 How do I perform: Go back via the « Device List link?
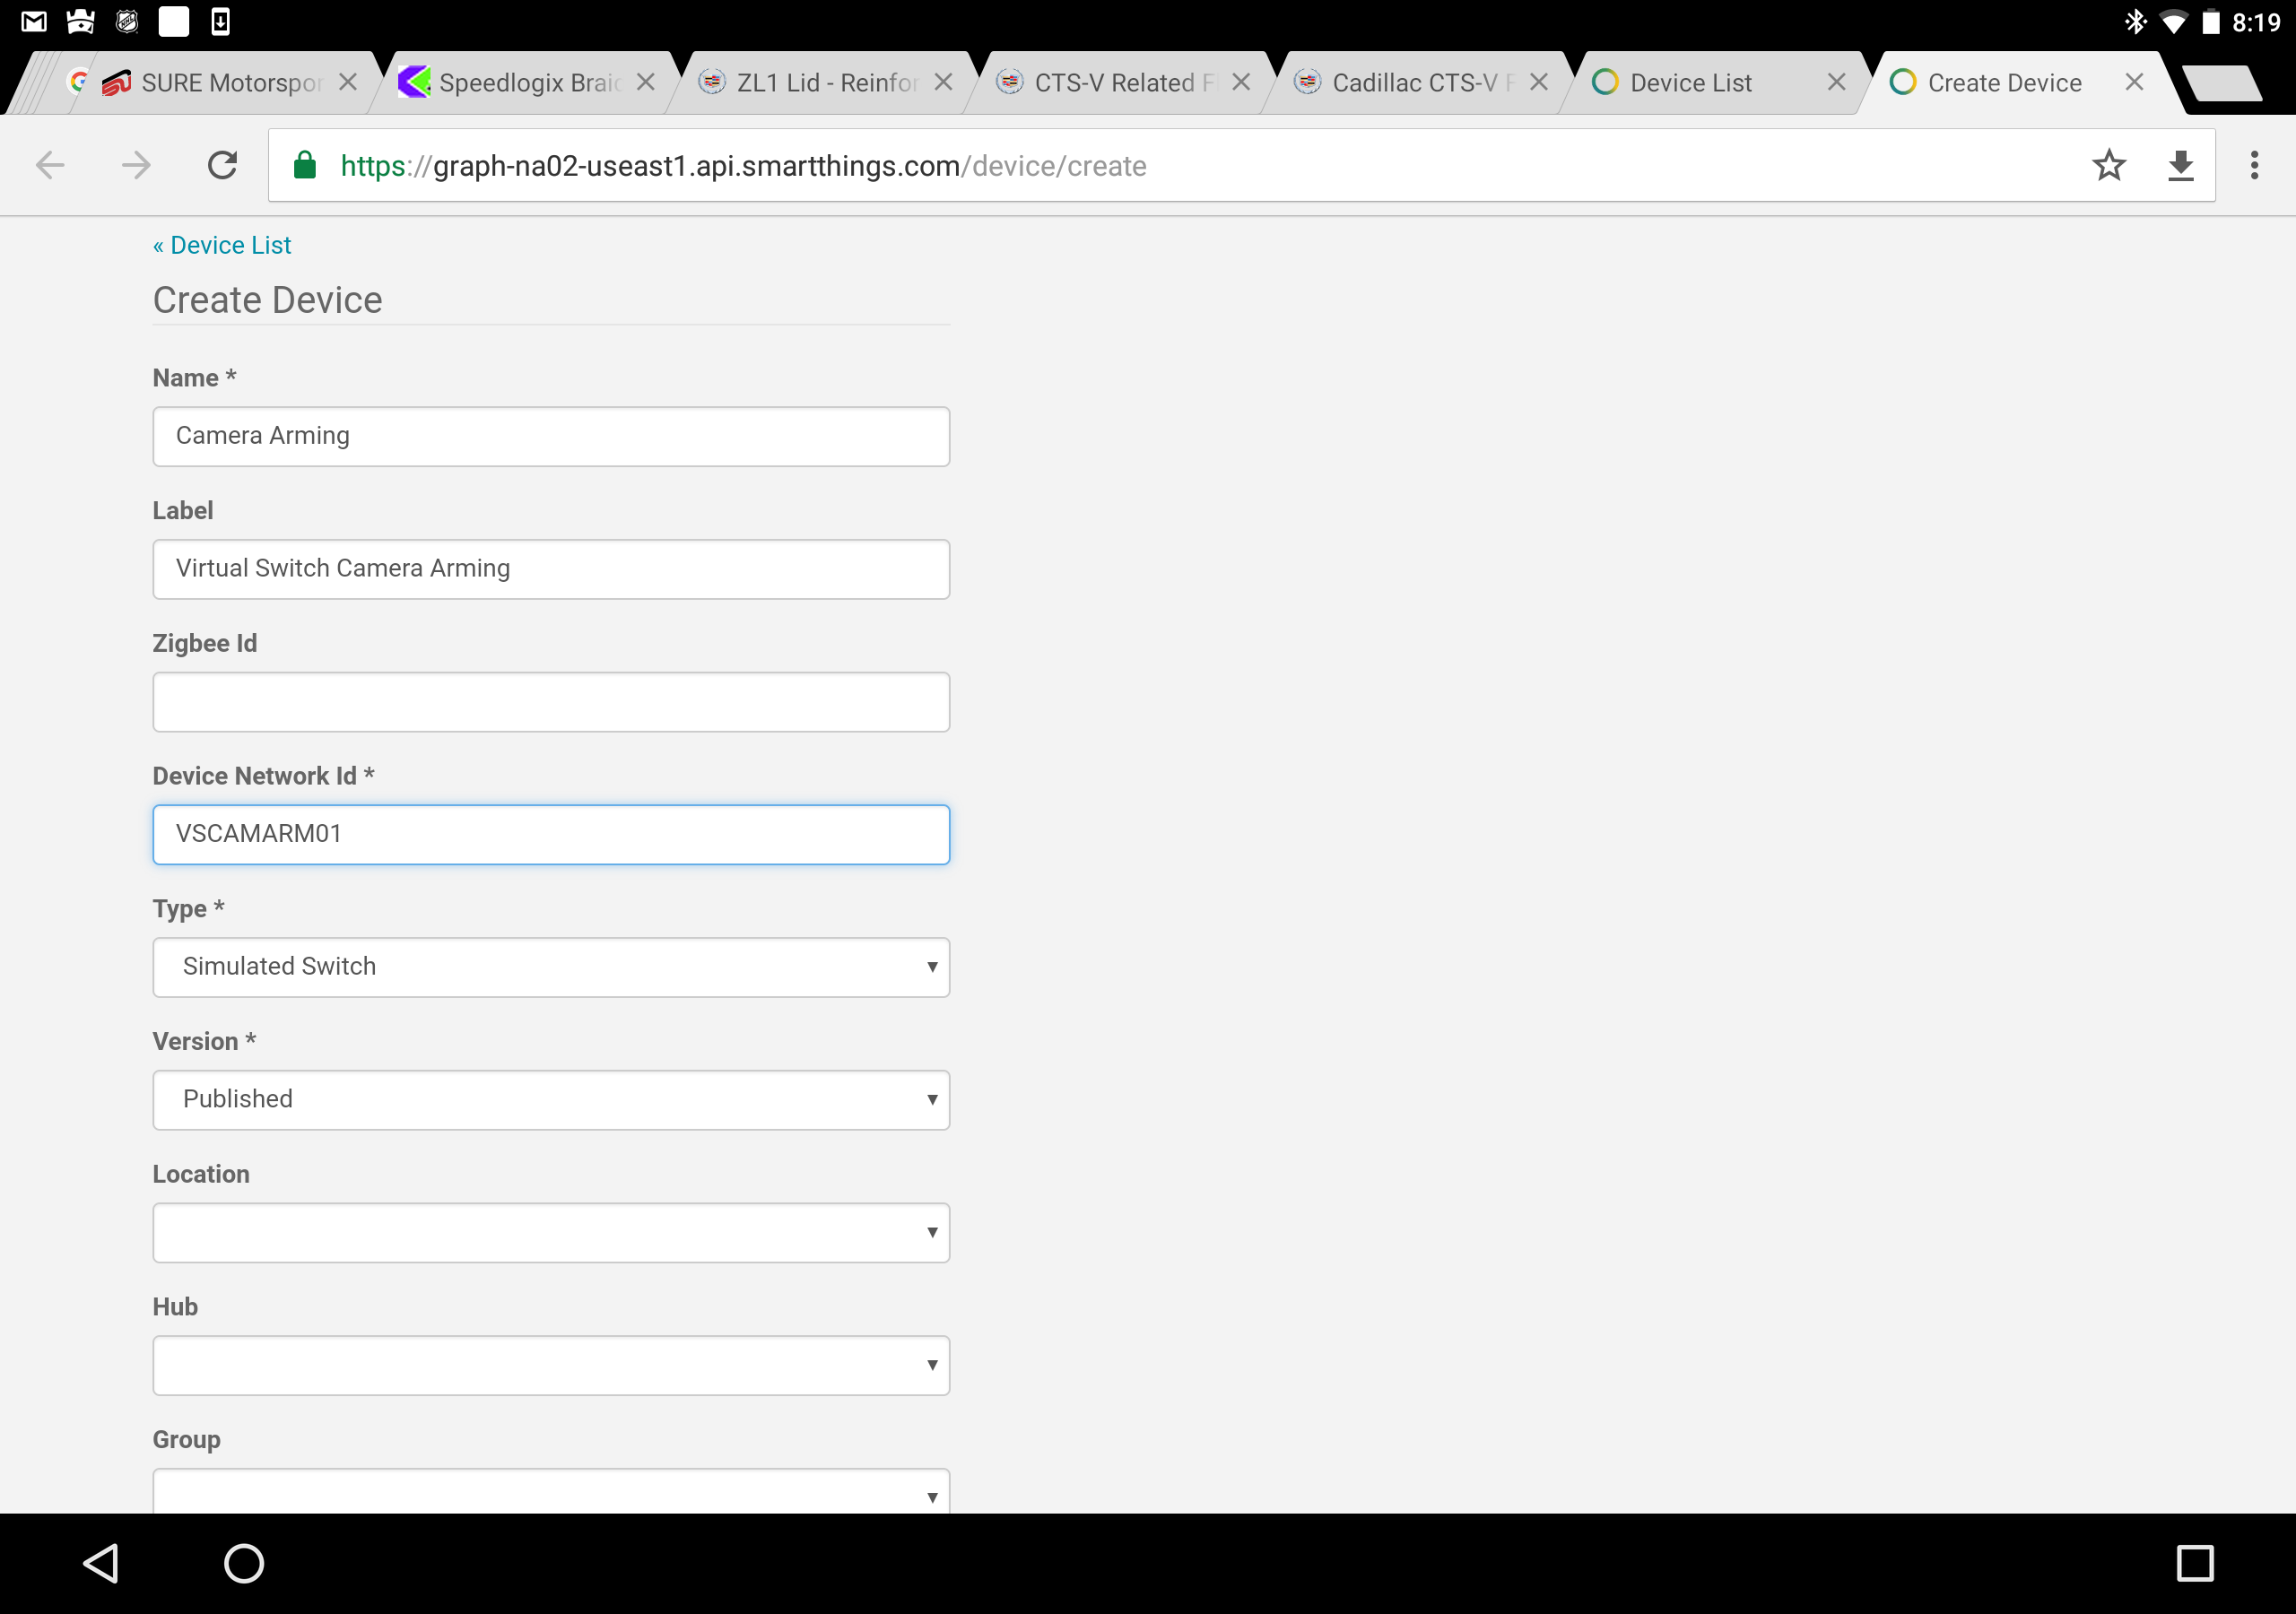tap(222, 245)
